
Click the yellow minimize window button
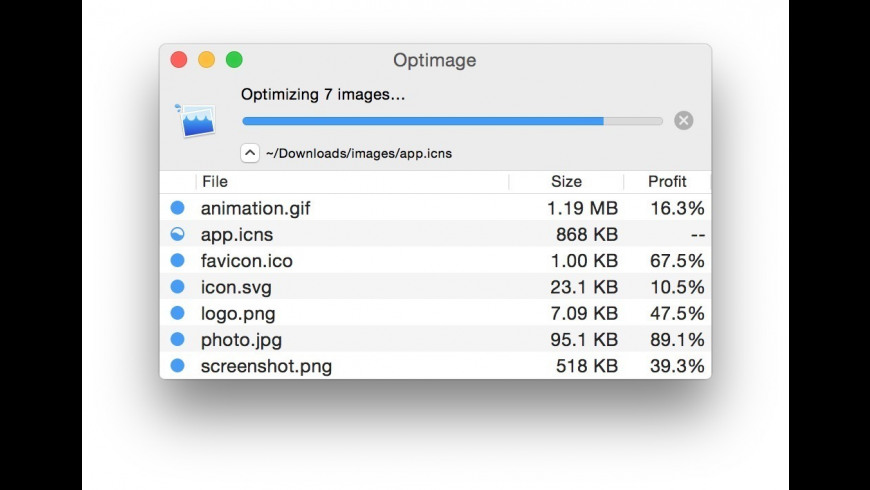click(x=207, y=60)
